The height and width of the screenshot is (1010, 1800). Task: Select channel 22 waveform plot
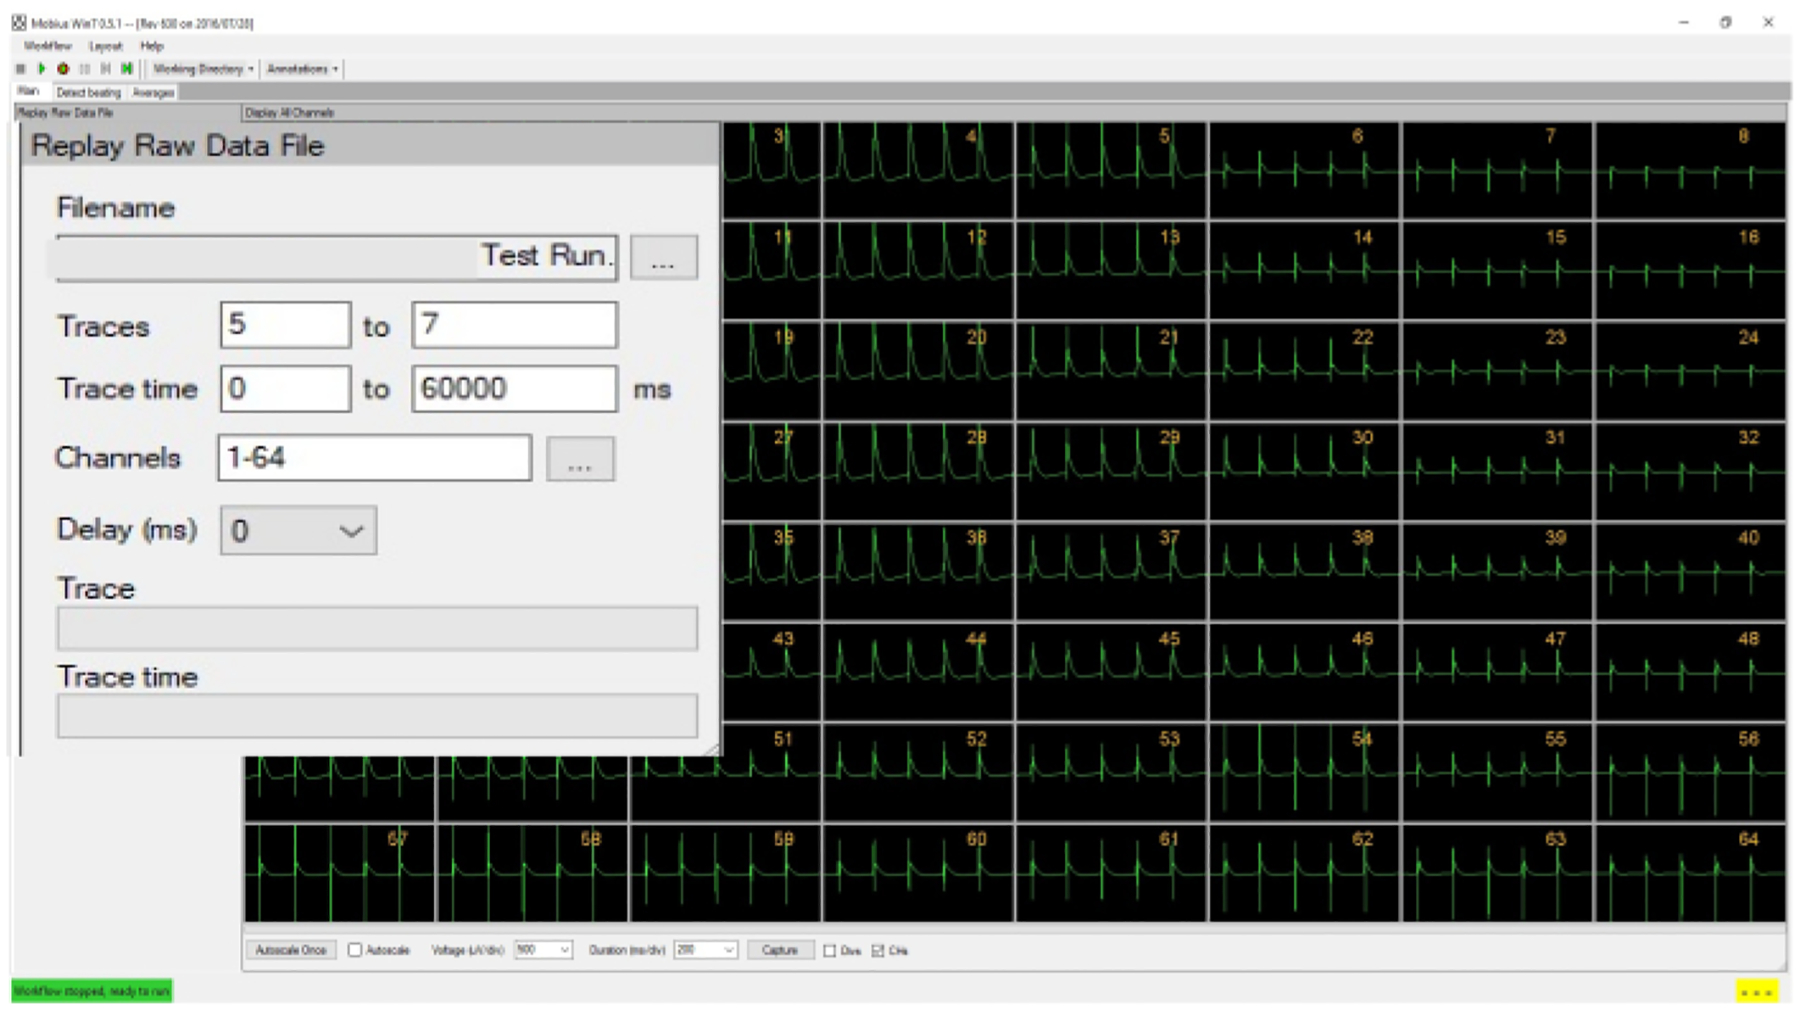coord(1304,371)
